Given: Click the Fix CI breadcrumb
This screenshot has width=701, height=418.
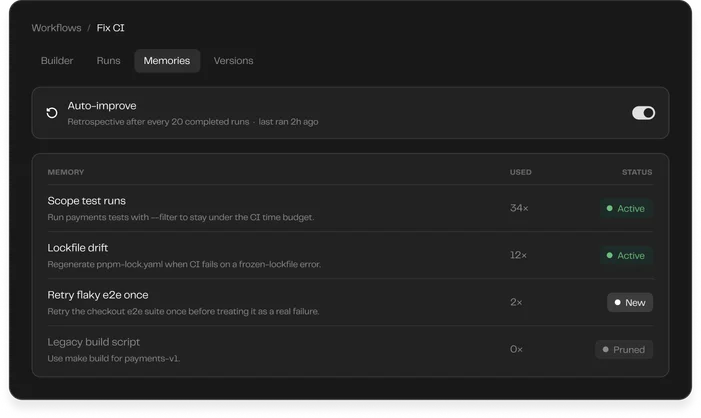Looking at the screenshot, I should pos(110,28).
